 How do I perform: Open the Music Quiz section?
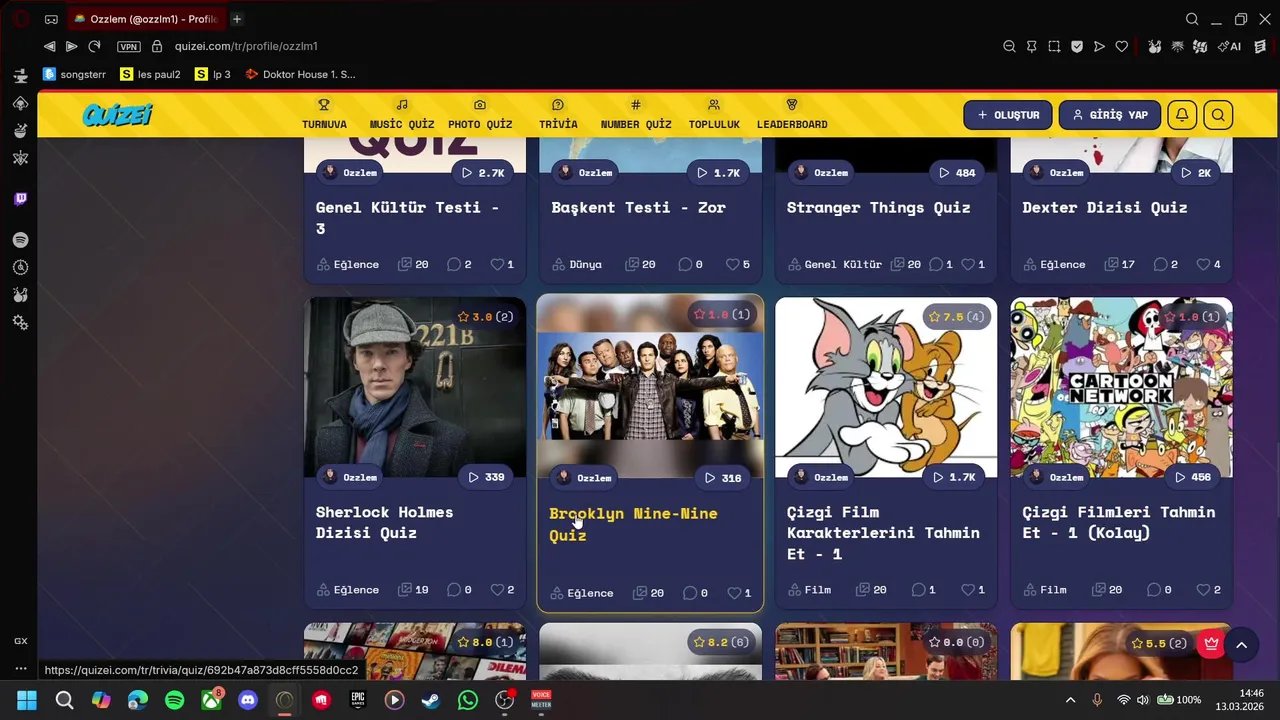401,114
